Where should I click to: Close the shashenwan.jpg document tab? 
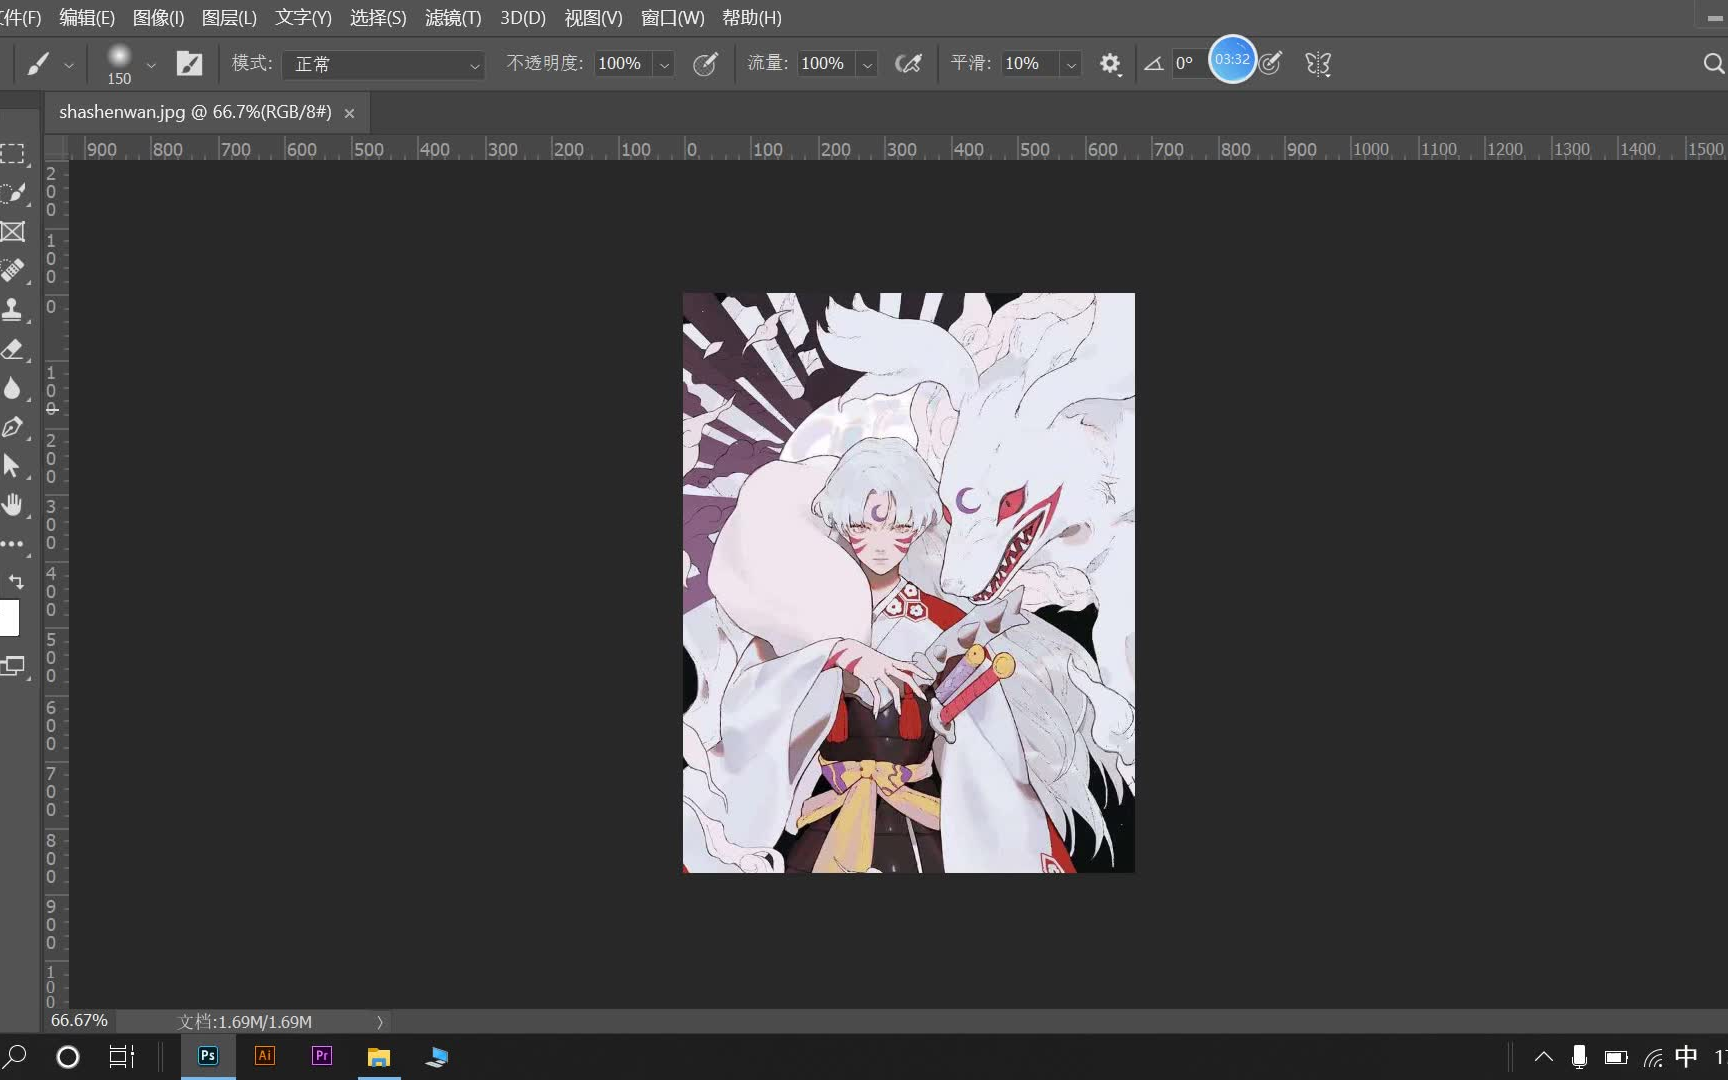point(349,113)
